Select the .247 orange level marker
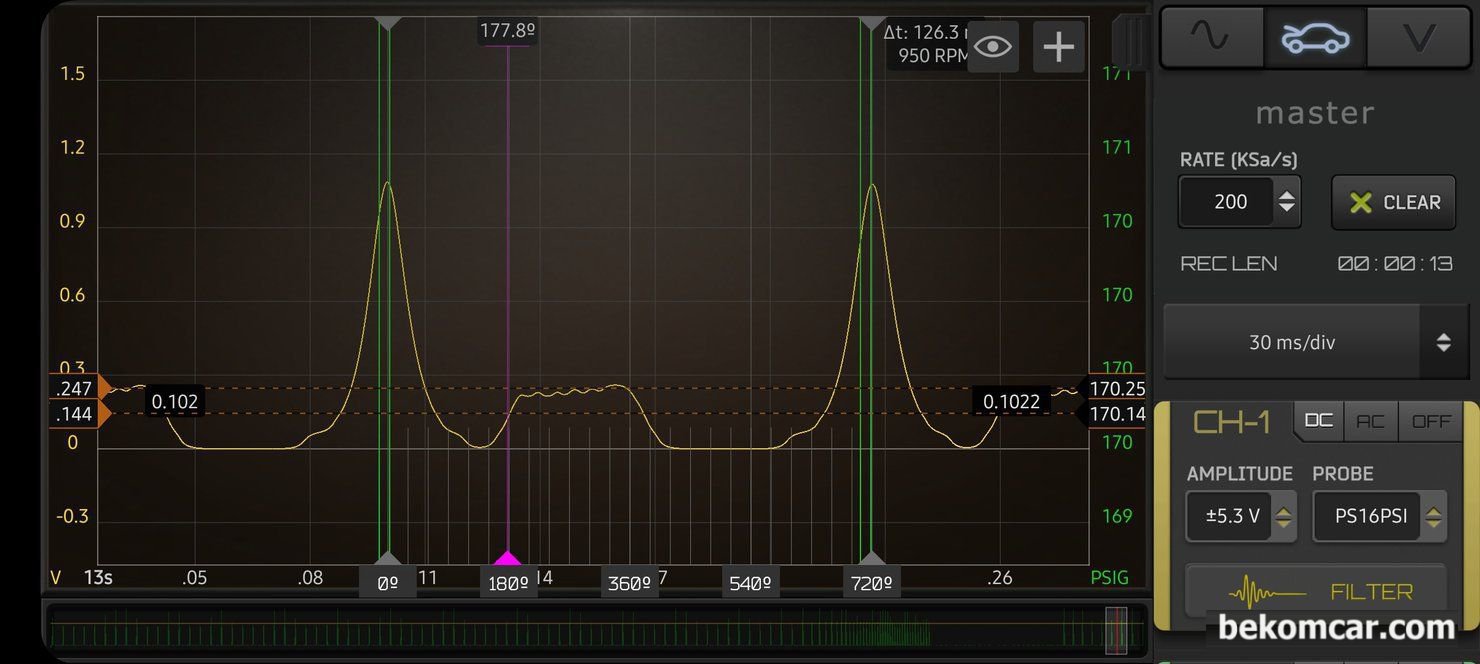The width and height of the screenshot is (1480, 664). click(x=76, y=388)
